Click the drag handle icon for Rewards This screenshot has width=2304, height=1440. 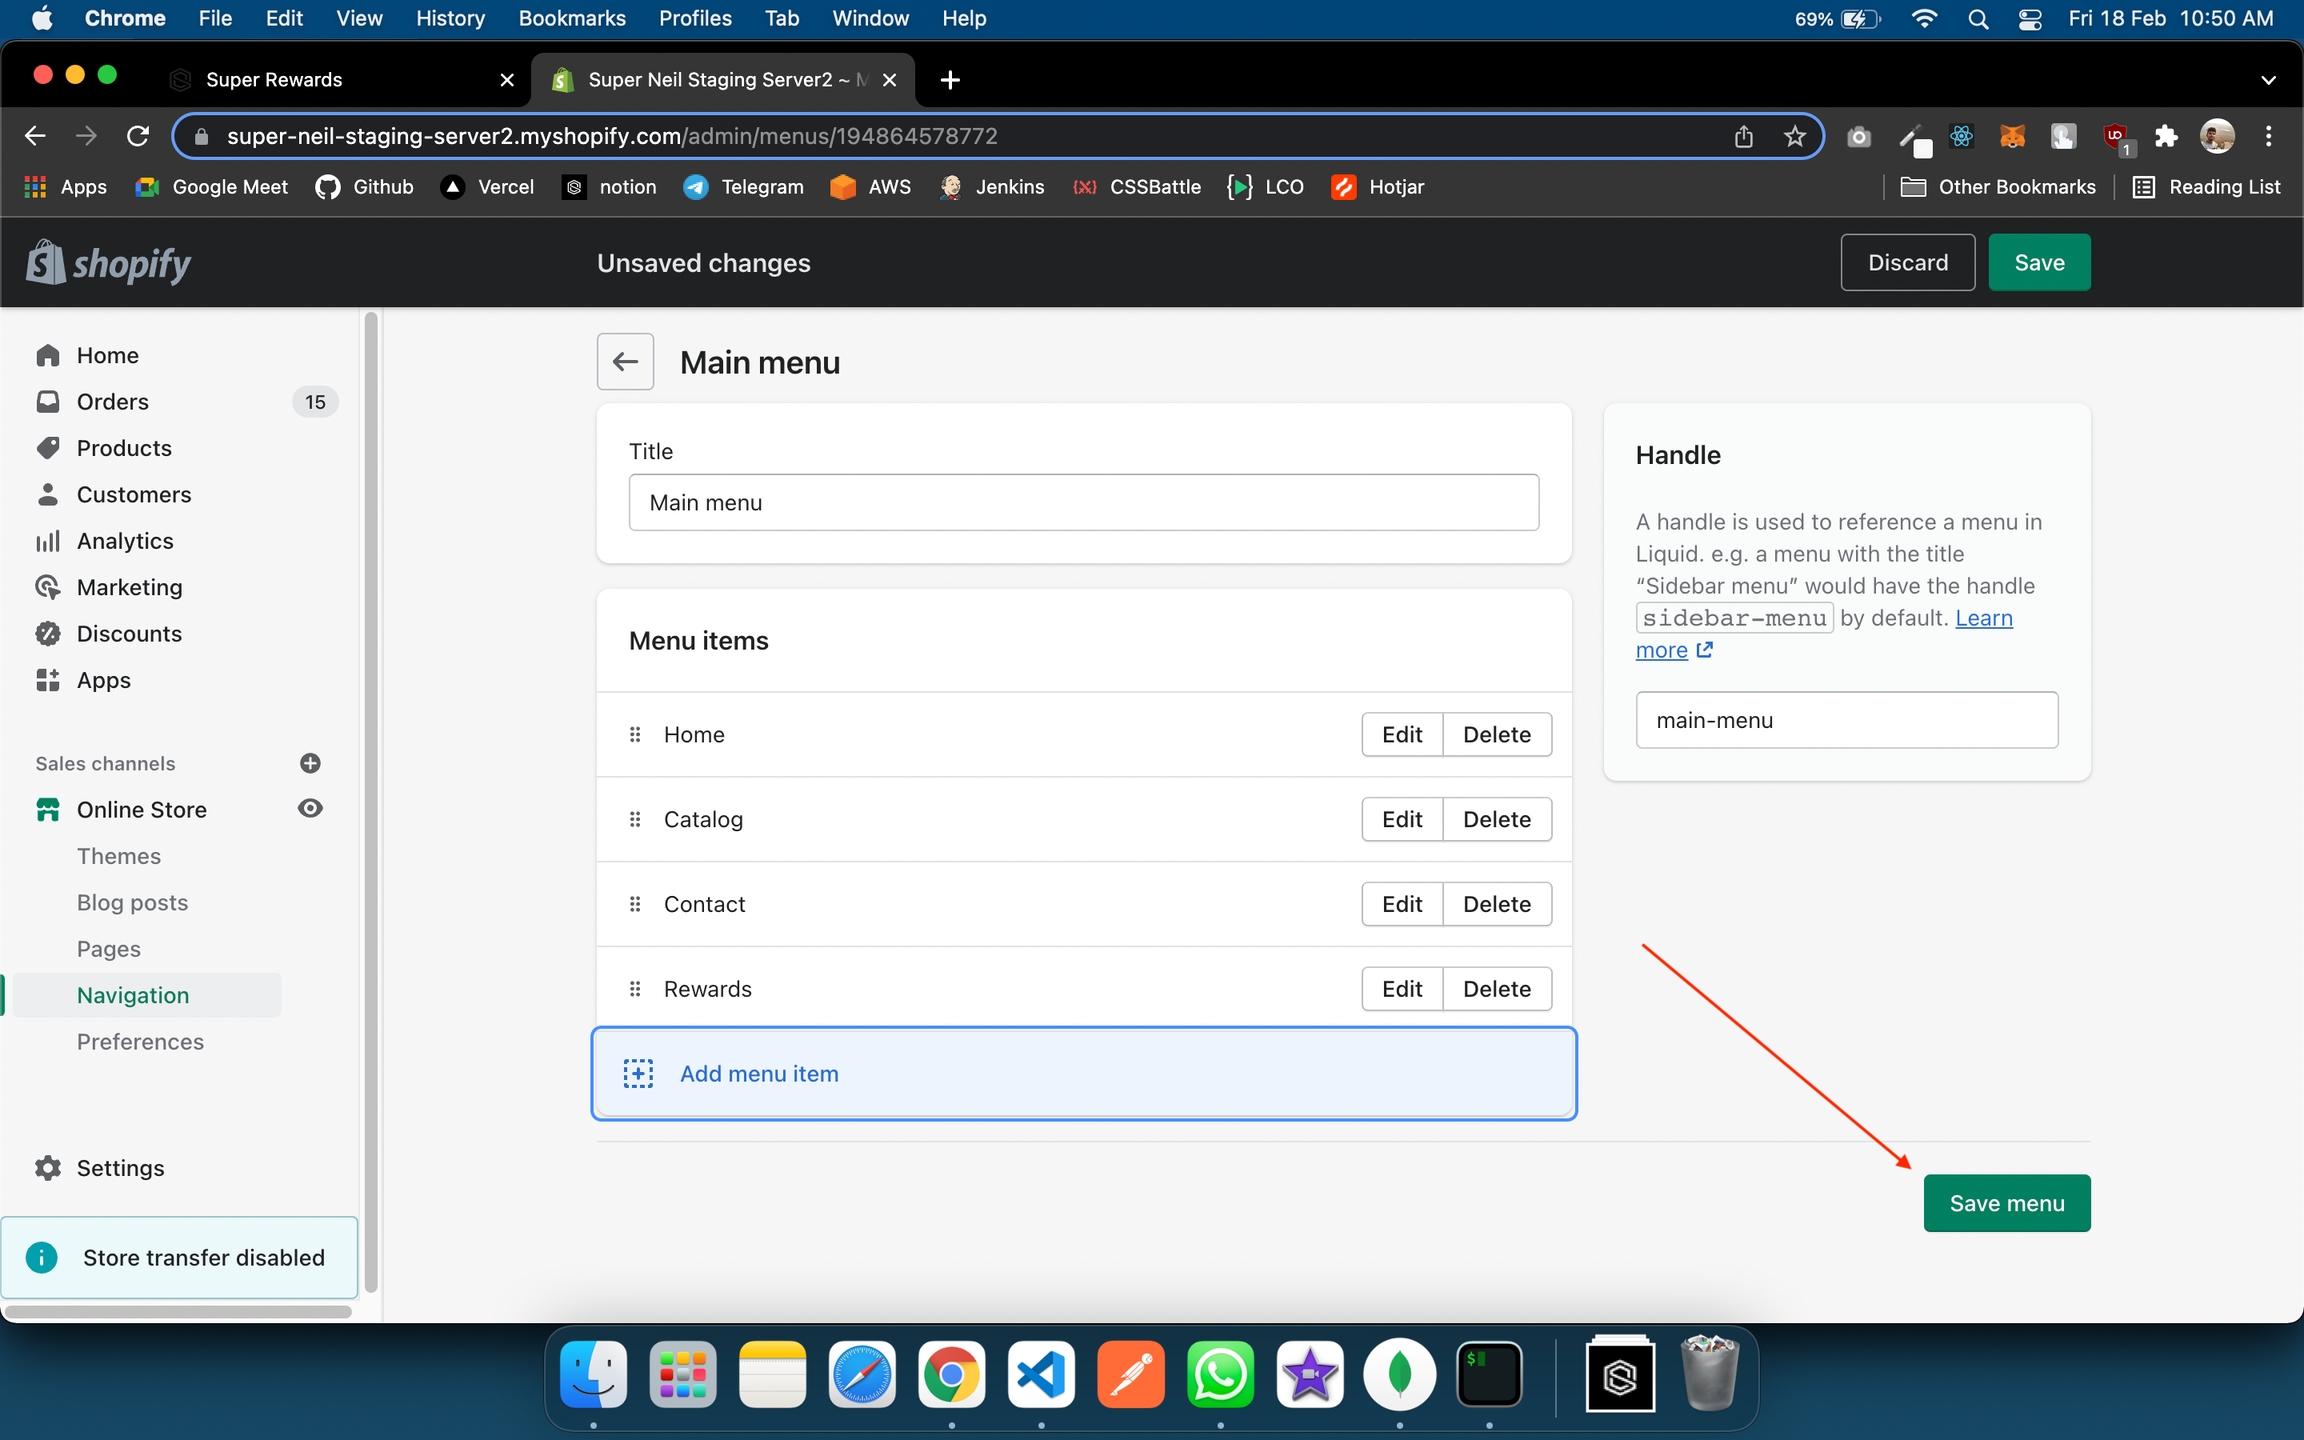tap(635, 989)
